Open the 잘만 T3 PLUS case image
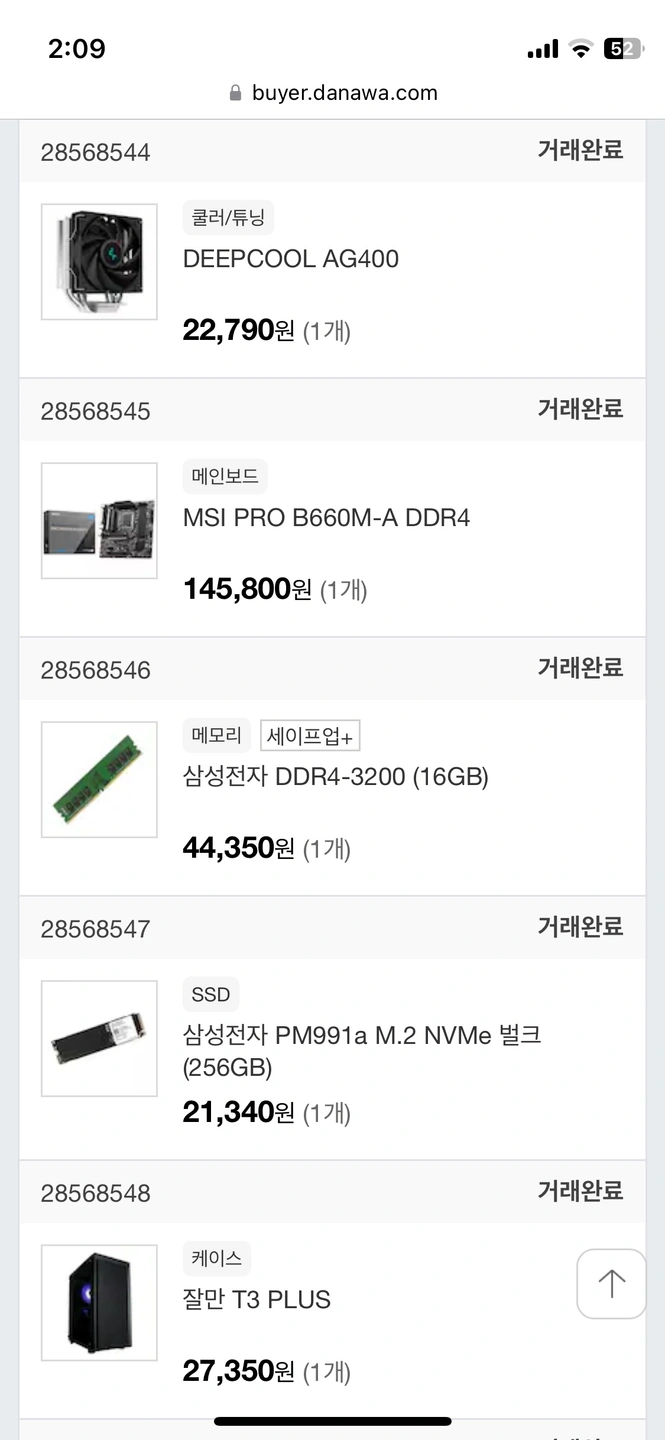 99,1303
